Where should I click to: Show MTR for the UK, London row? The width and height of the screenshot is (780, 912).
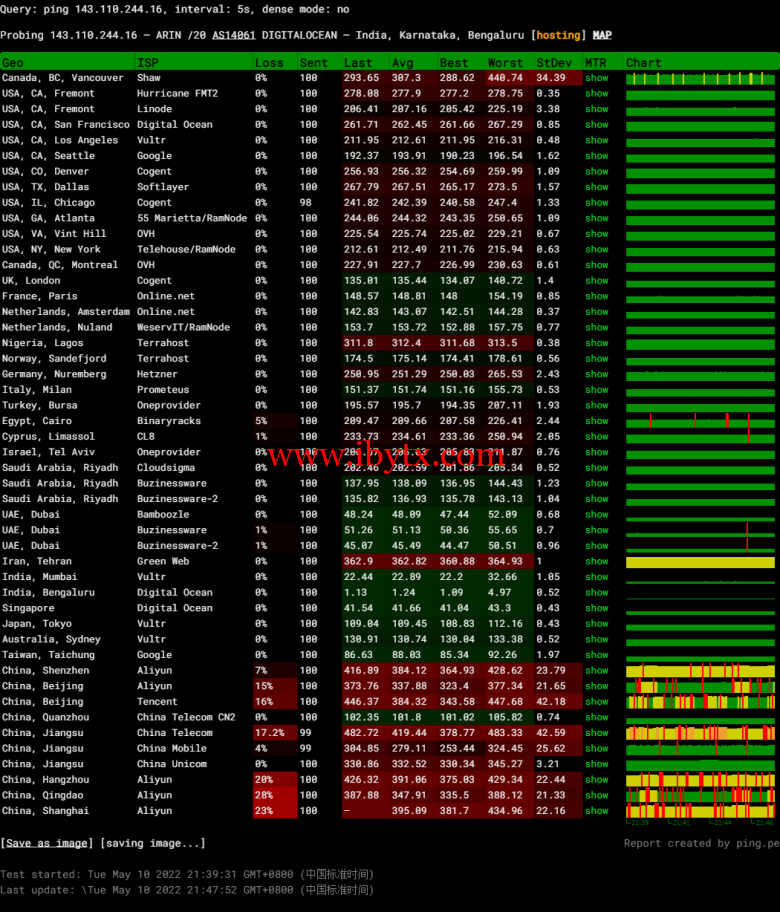[596, 281]
